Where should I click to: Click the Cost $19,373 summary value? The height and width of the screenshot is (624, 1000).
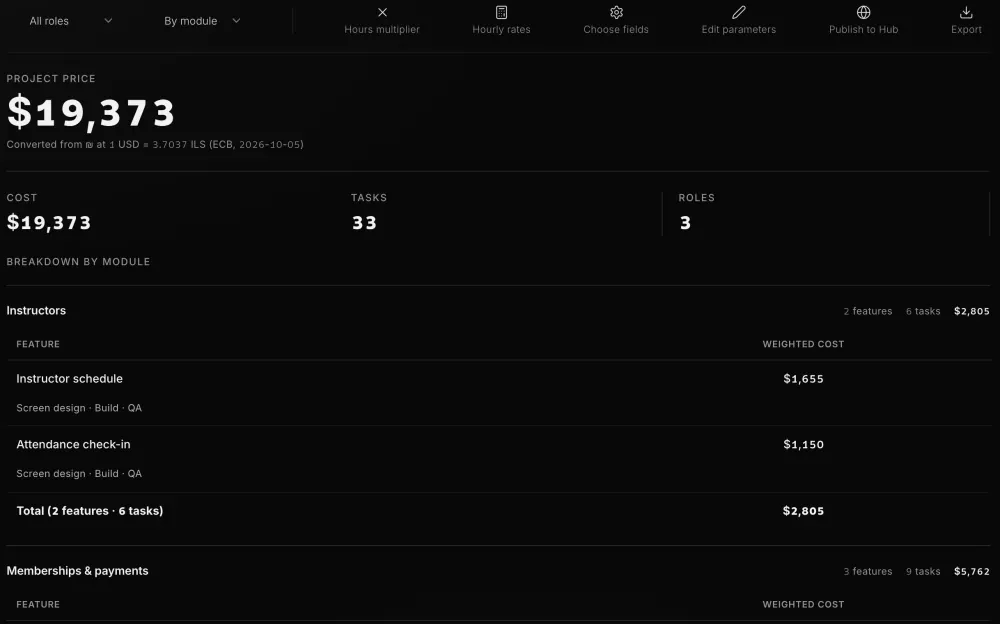point(49,223)
